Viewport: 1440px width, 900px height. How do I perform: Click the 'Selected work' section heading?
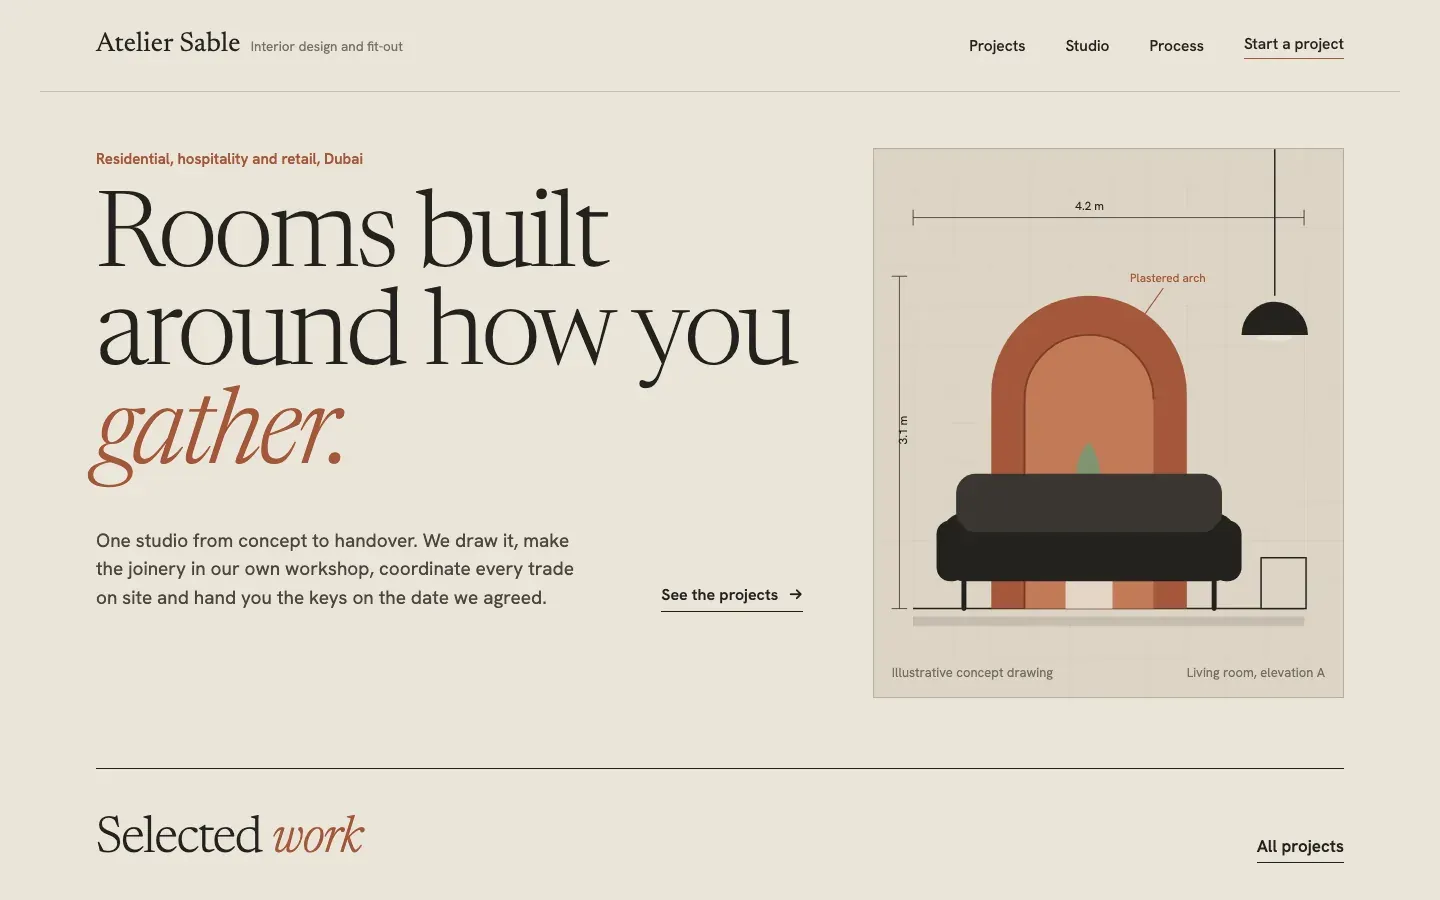tap(230, 835)
